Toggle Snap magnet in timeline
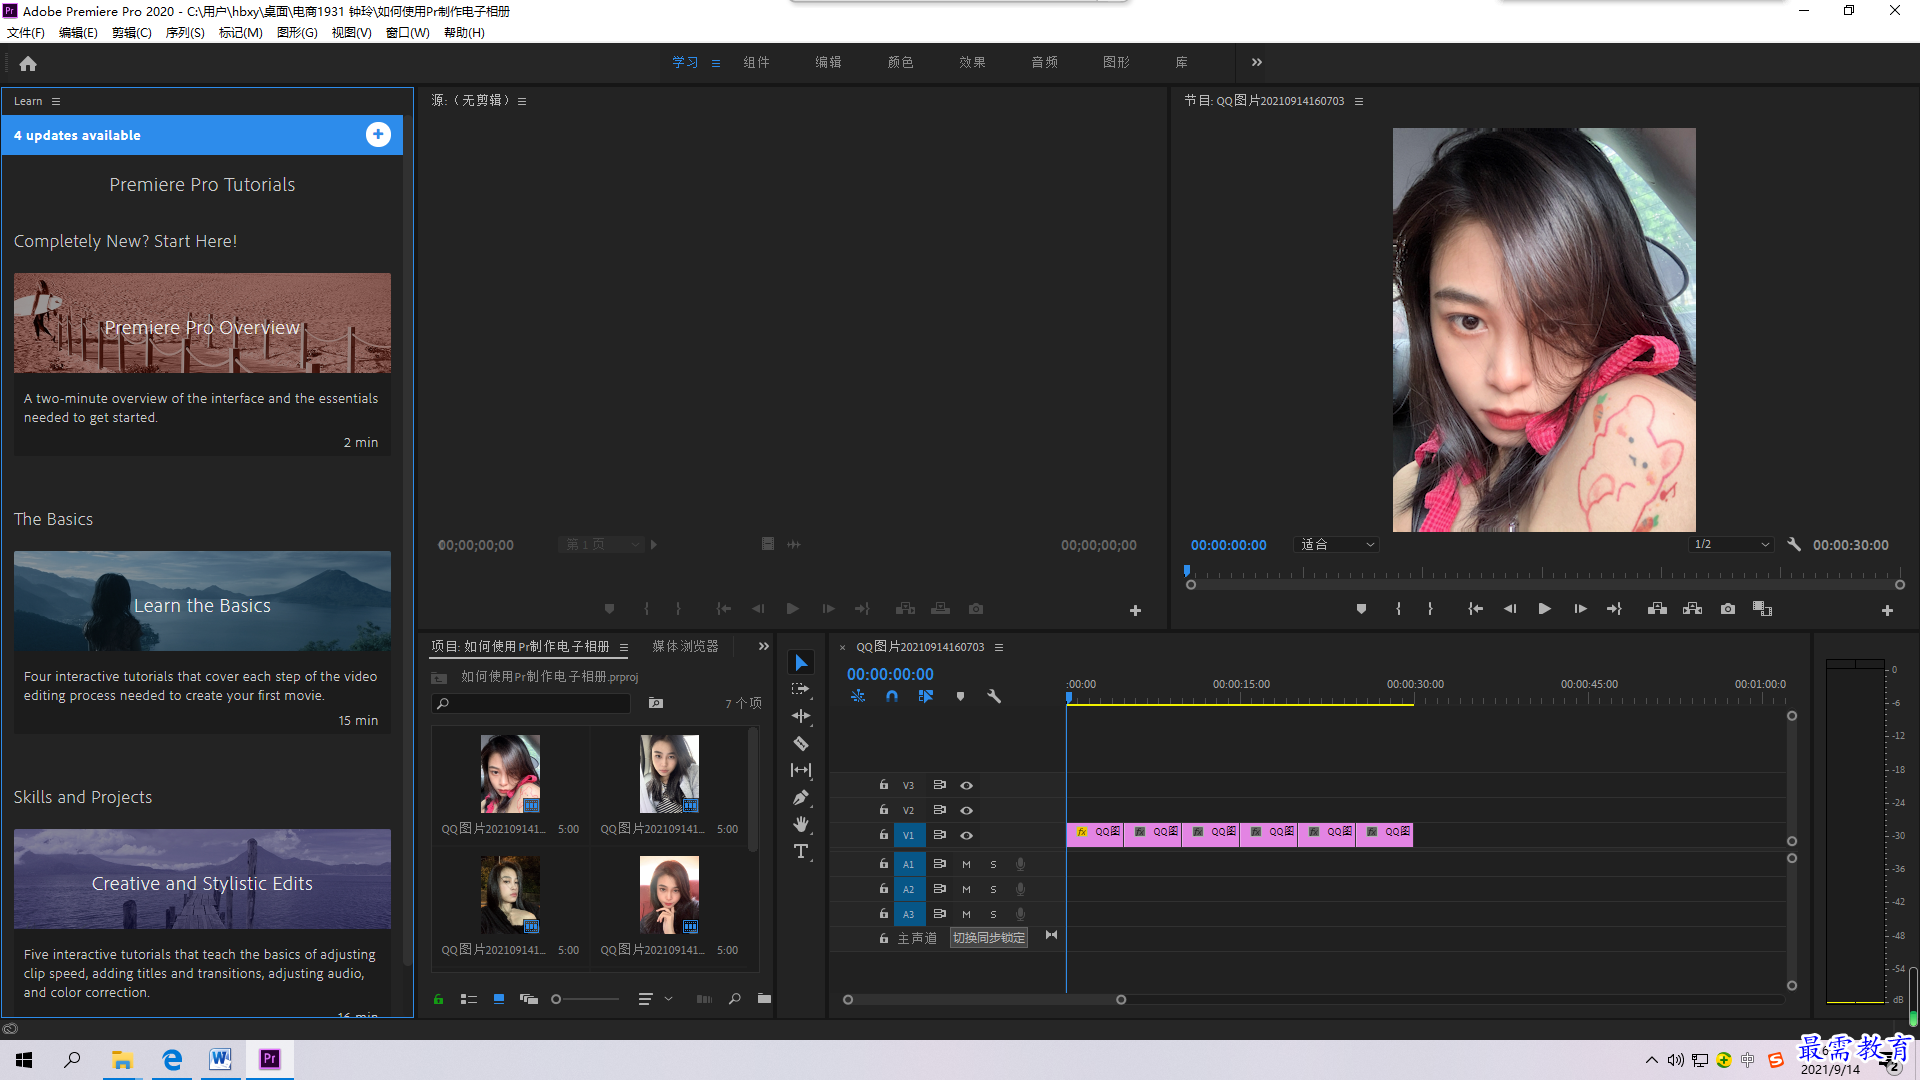 click(892, 696)
